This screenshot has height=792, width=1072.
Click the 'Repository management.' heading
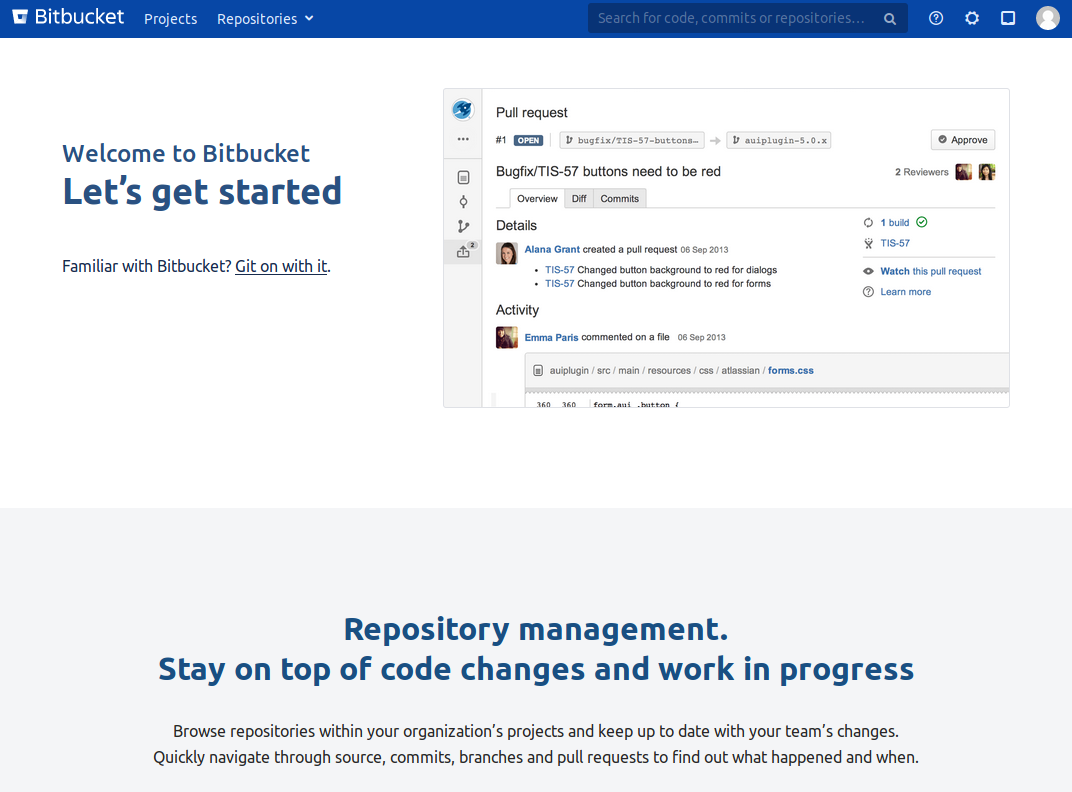click(536, 629)
